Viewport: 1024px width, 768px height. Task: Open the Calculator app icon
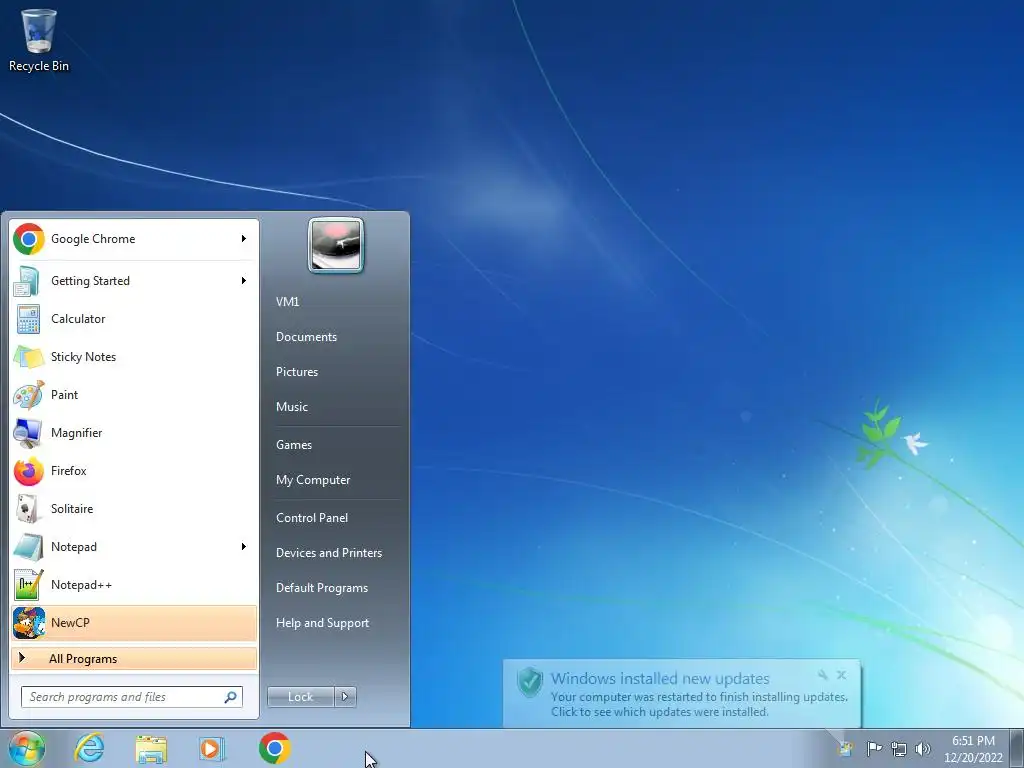tap(27, 319)
